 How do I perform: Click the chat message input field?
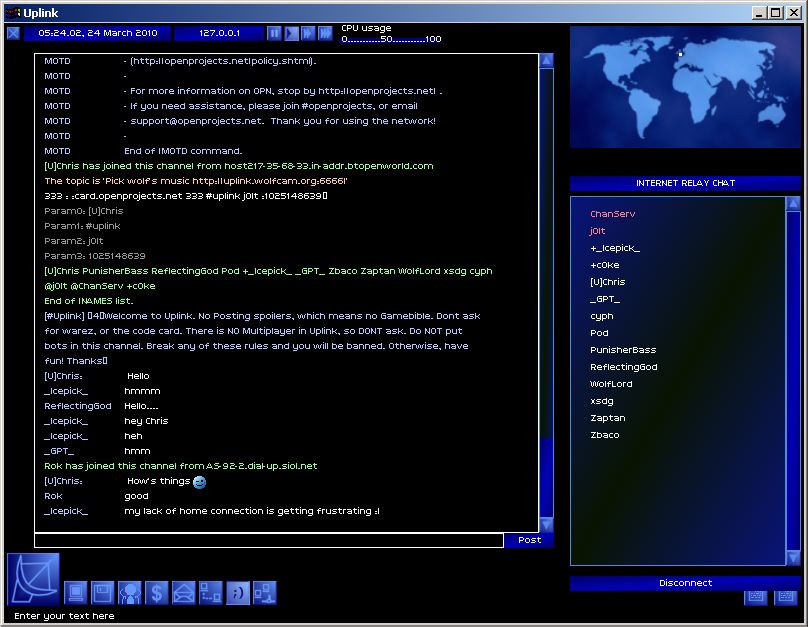[268, 540]
